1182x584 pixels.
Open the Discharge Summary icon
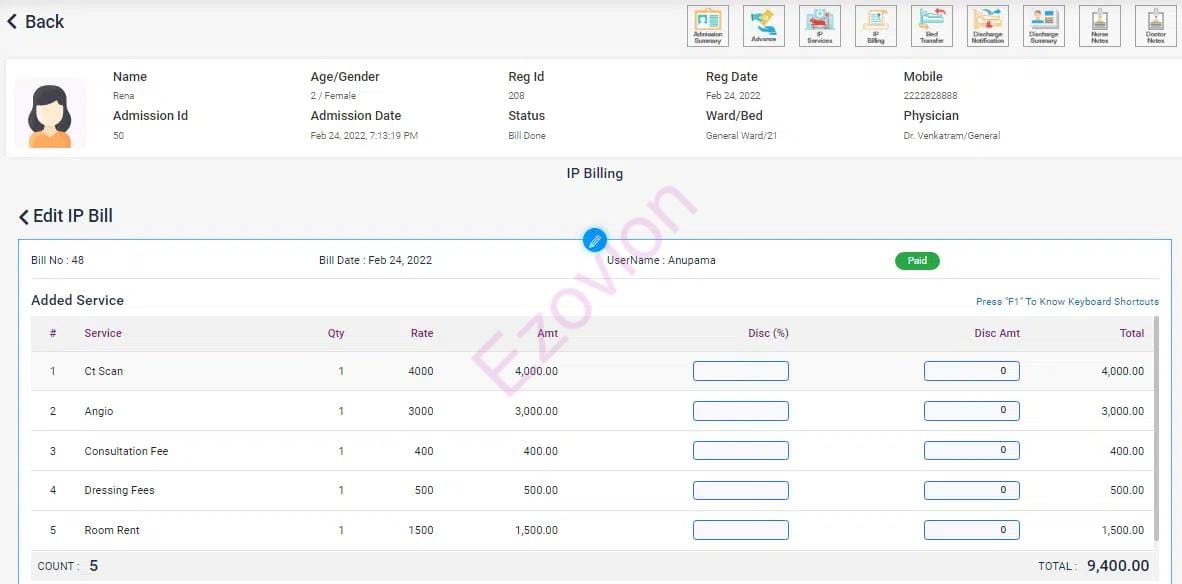[x=1044, y=26]
